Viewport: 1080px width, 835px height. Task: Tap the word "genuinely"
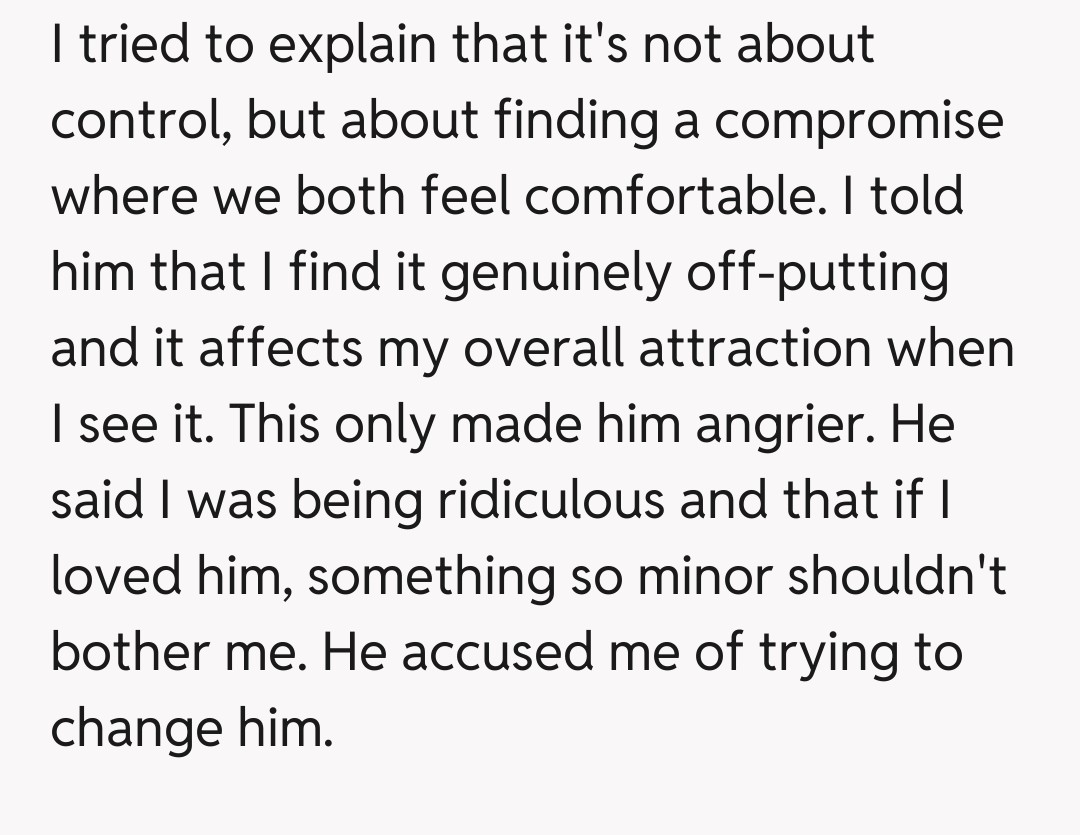556,274
